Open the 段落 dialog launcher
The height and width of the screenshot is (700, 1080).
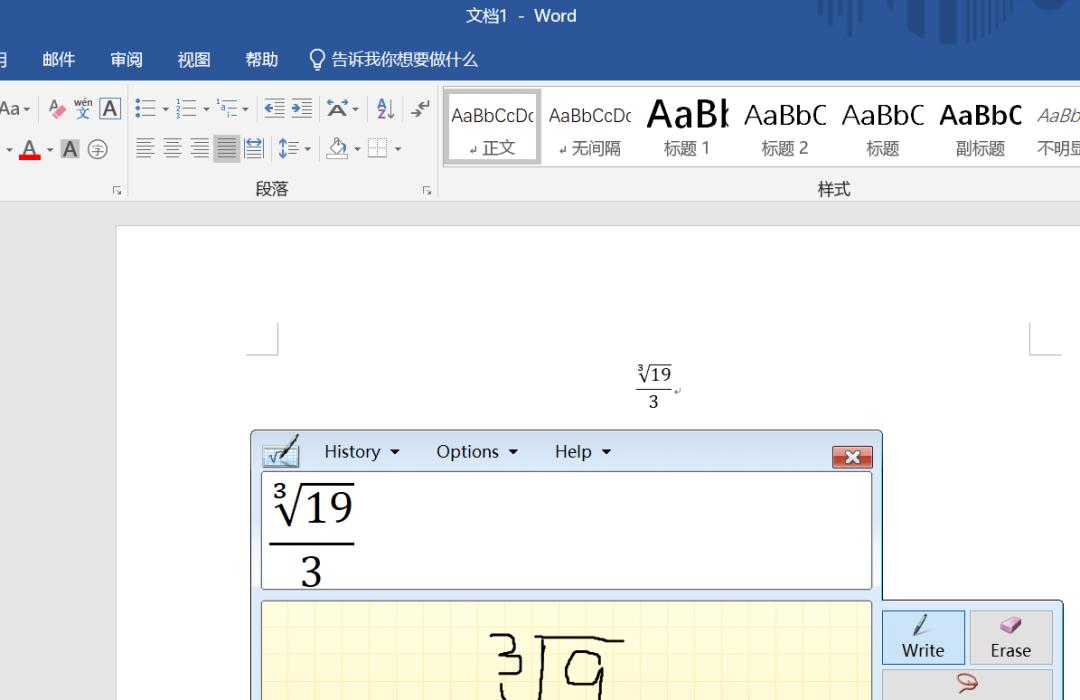(x=427, y=189)
